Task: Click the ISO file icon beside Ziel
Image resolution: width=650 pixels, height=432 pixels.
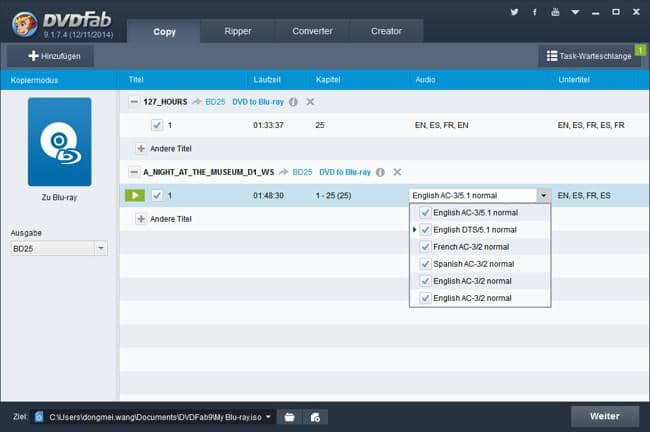Action: 39,417
